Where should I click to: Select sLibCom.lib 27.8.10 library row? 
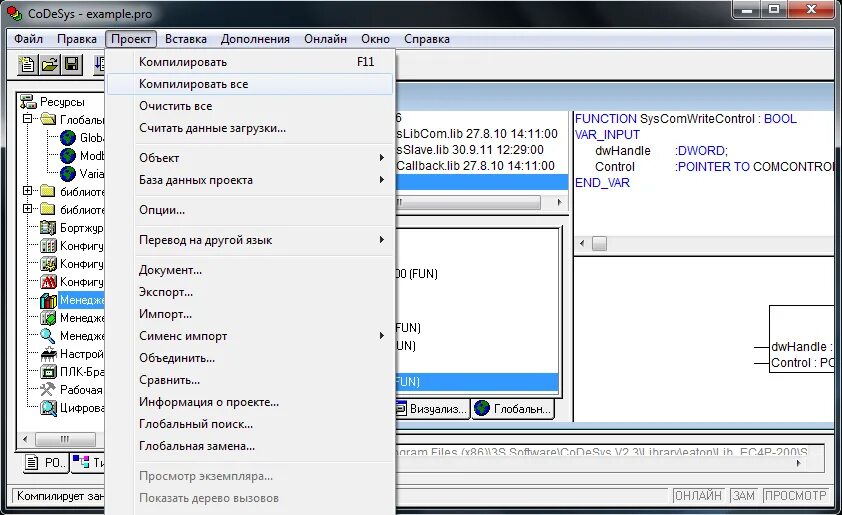(x=482, y=134)
